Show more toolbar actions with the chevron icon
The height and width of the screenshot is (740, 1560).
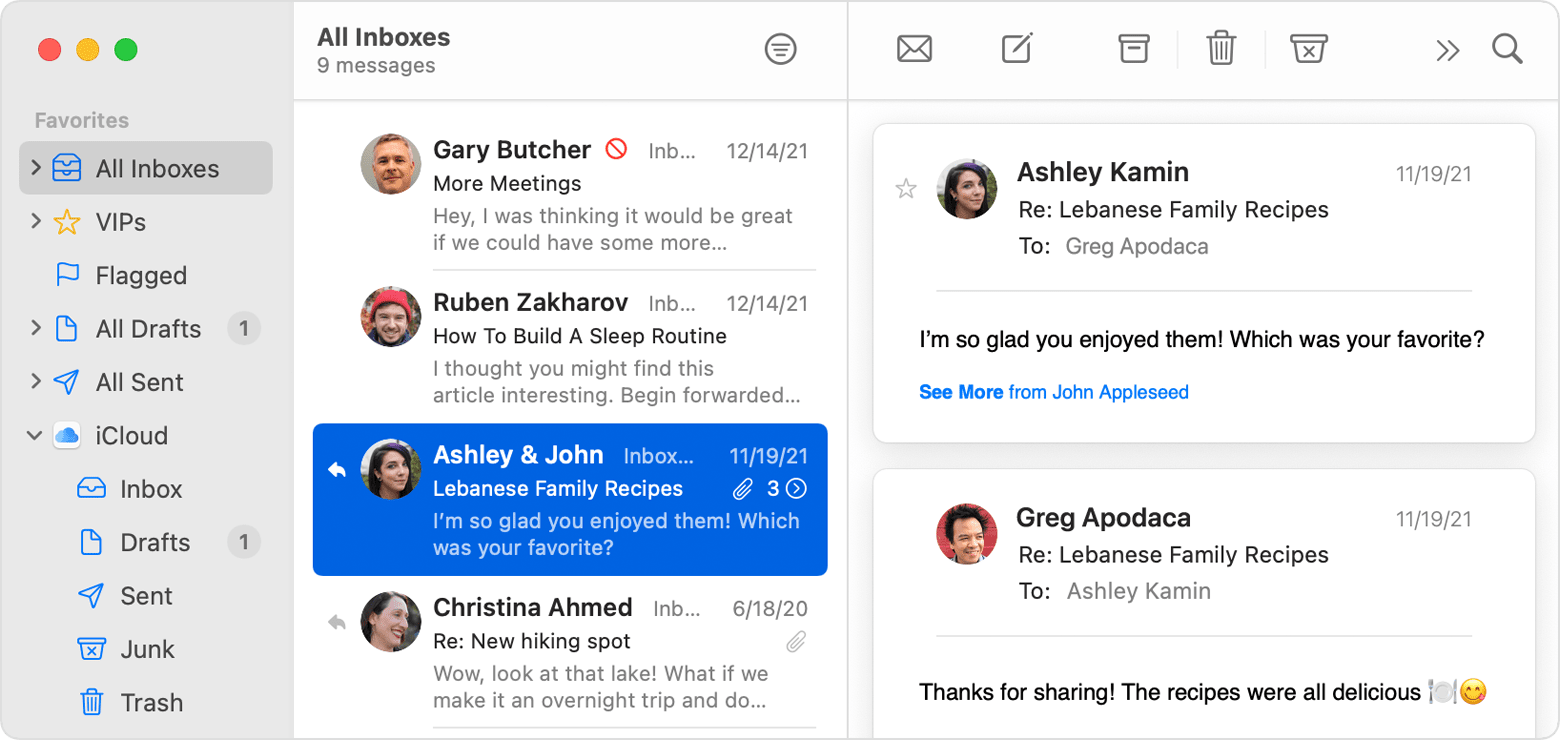point(1447,48)
